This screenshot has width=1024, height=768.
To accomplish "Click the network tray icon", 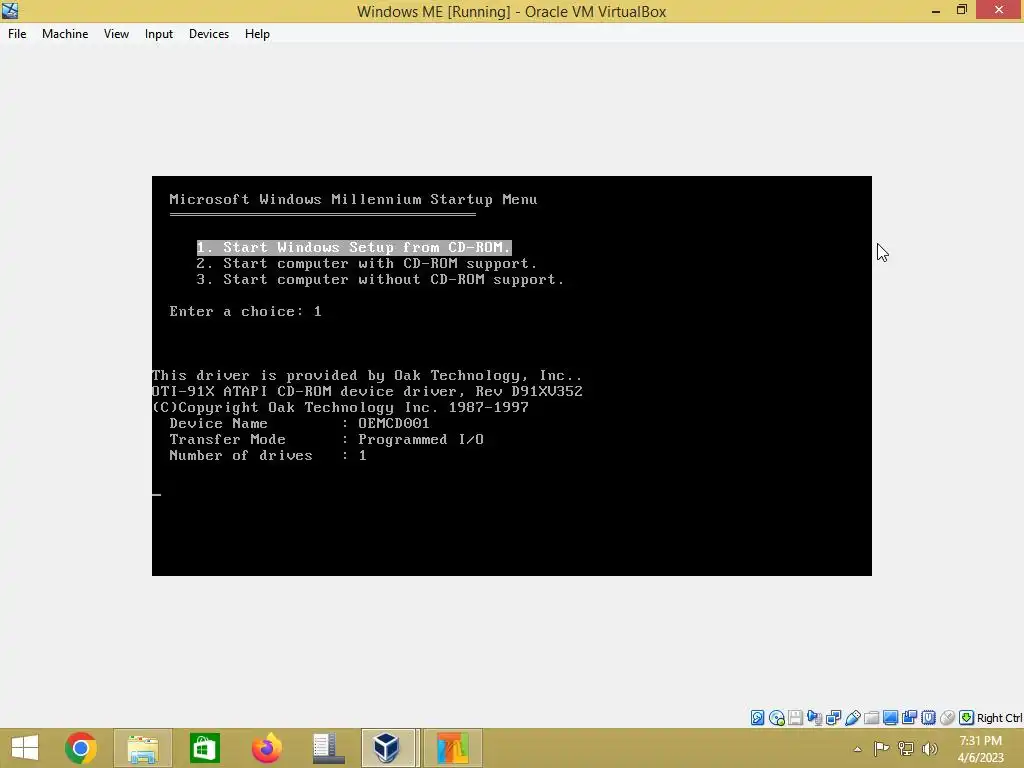I will tap(906, 749).
